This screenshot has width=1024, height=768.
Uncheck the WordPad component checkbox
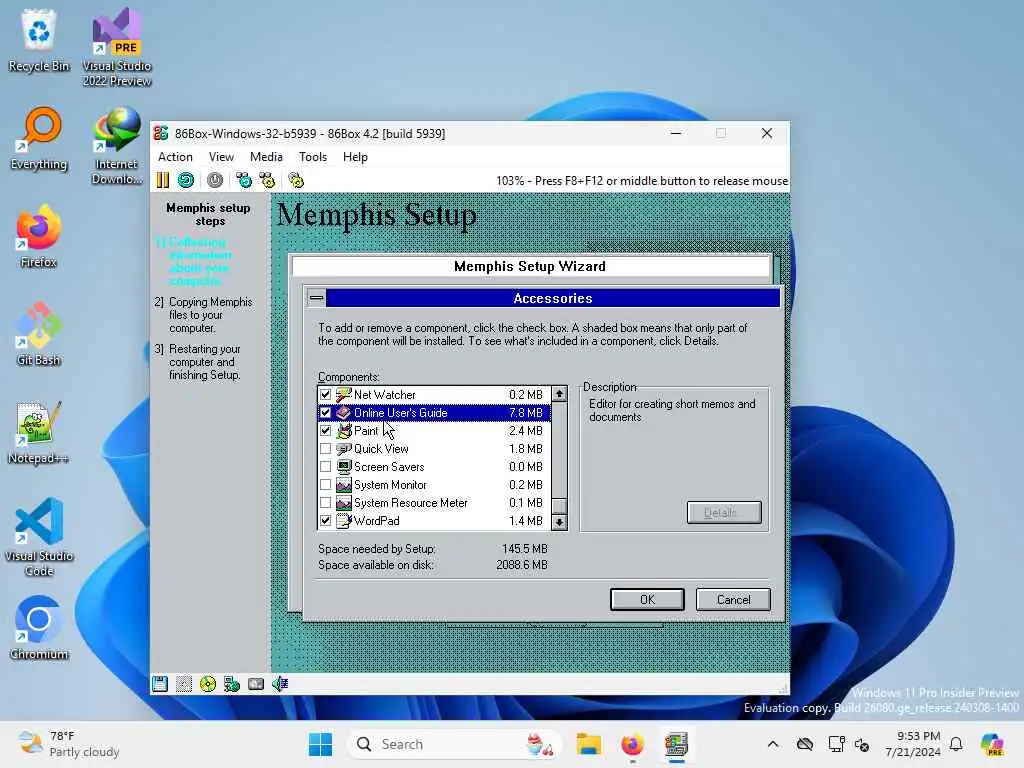[x=325, y=521]
